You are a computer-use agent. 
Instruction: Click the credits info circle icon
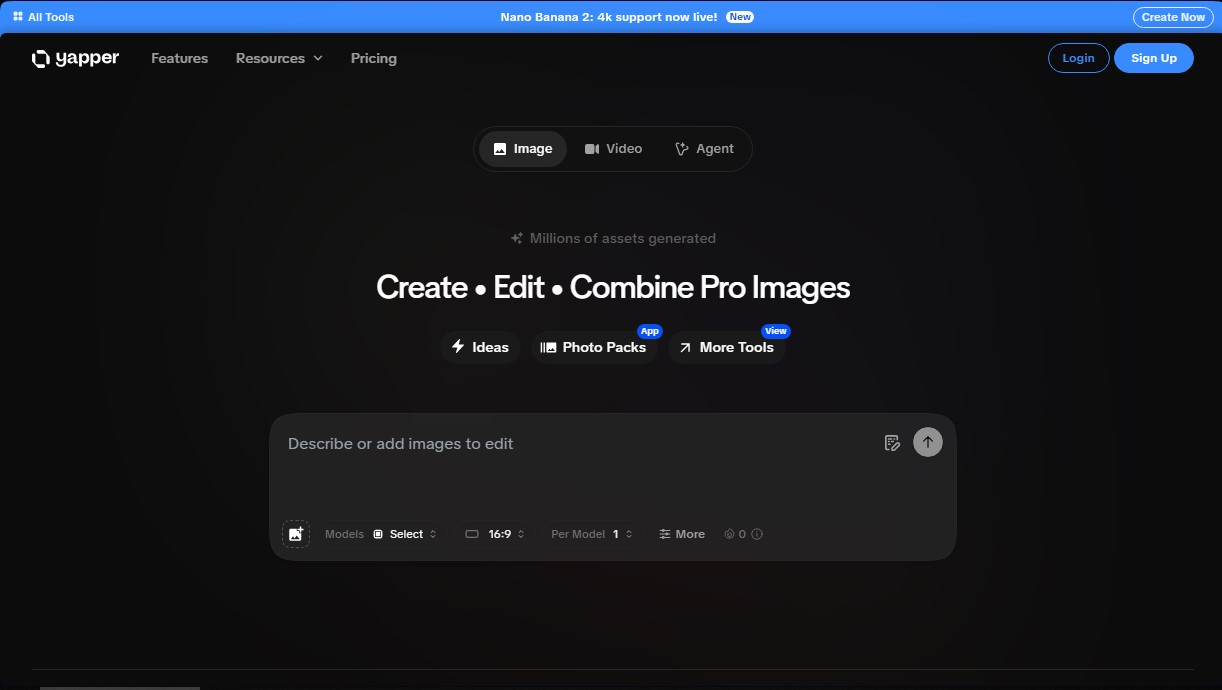tap(757, 534)
